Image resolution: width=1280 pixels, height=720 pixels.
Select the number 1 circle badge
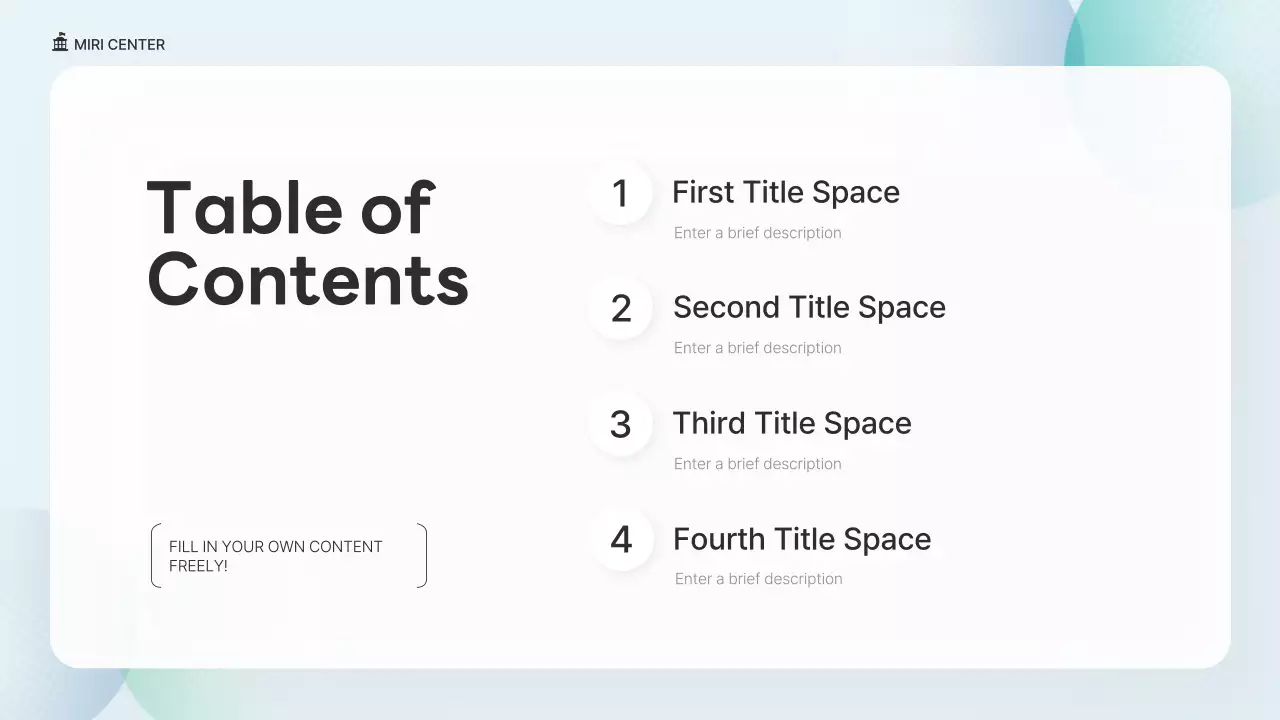(620, 193)
